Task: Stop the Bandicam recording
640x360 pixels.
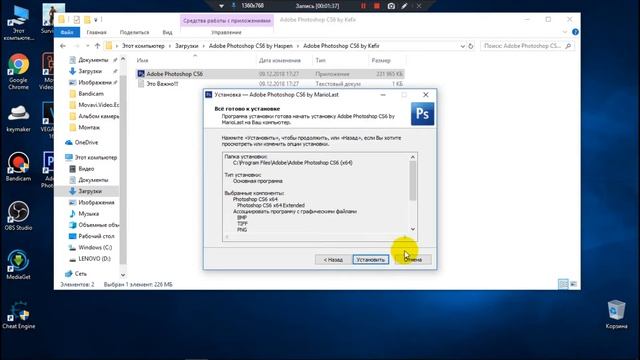Action: (377, 6)
